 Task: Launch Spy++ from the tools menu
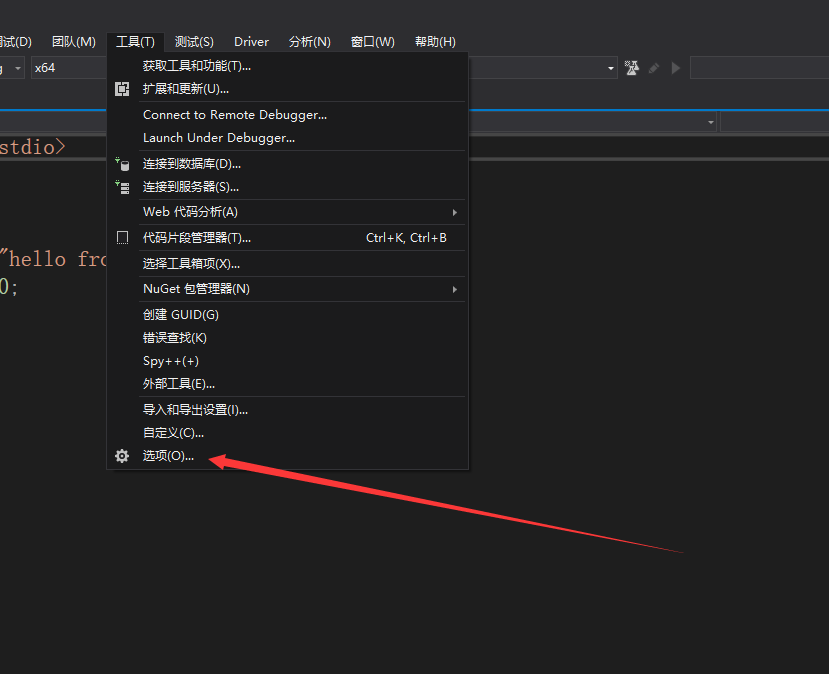pyautogui.click(x=171, y=361)
